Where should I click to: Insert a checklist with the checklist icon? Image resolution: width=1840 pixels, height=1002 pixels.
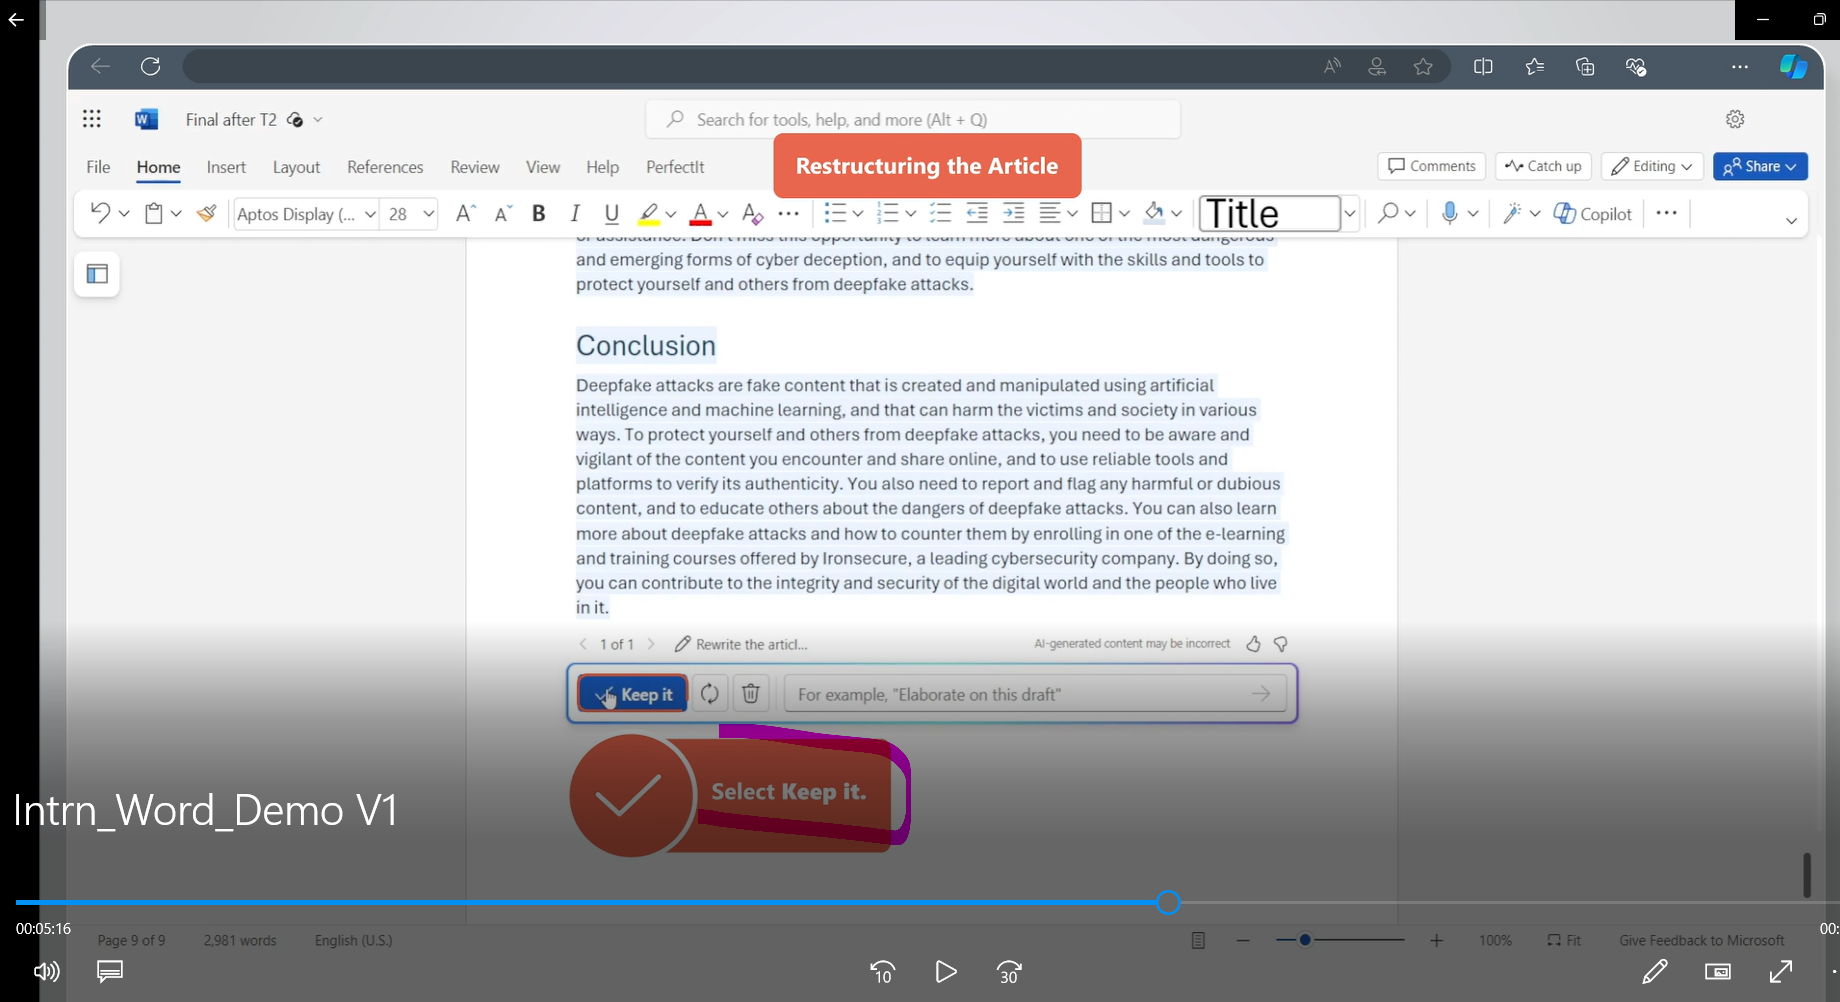click(940, 213)
